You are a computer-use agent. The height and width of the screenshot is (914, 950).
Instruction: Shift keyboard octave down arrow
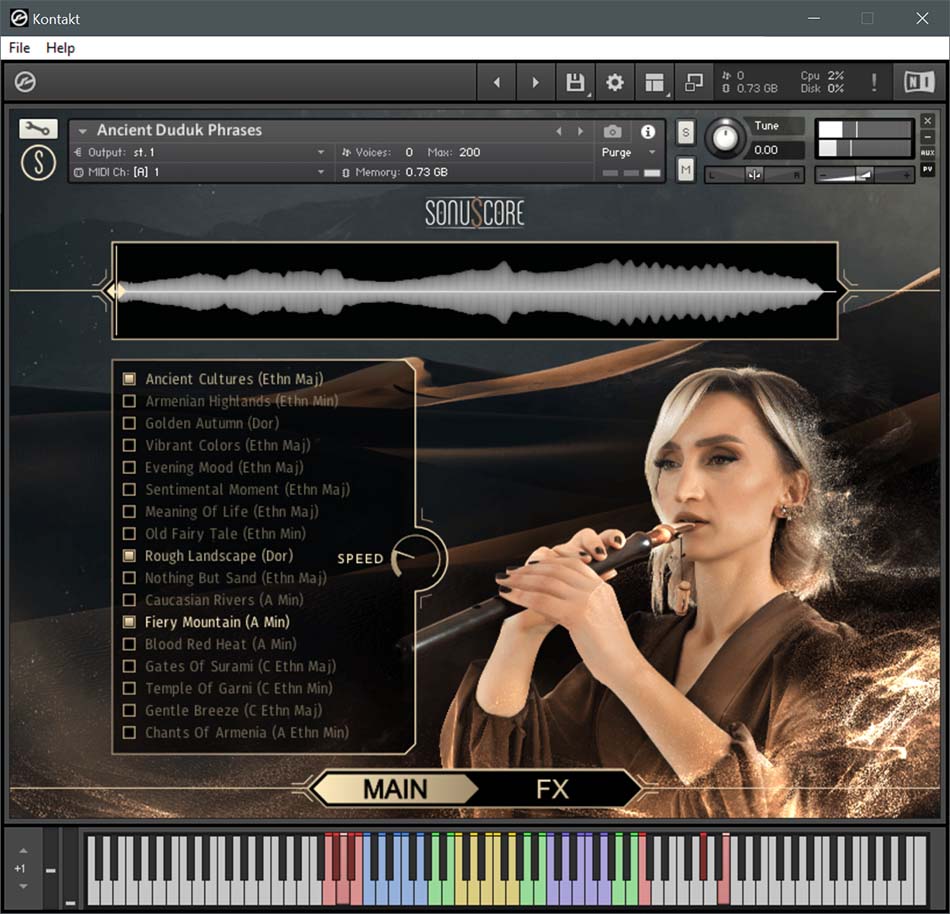tap(23, 886)
